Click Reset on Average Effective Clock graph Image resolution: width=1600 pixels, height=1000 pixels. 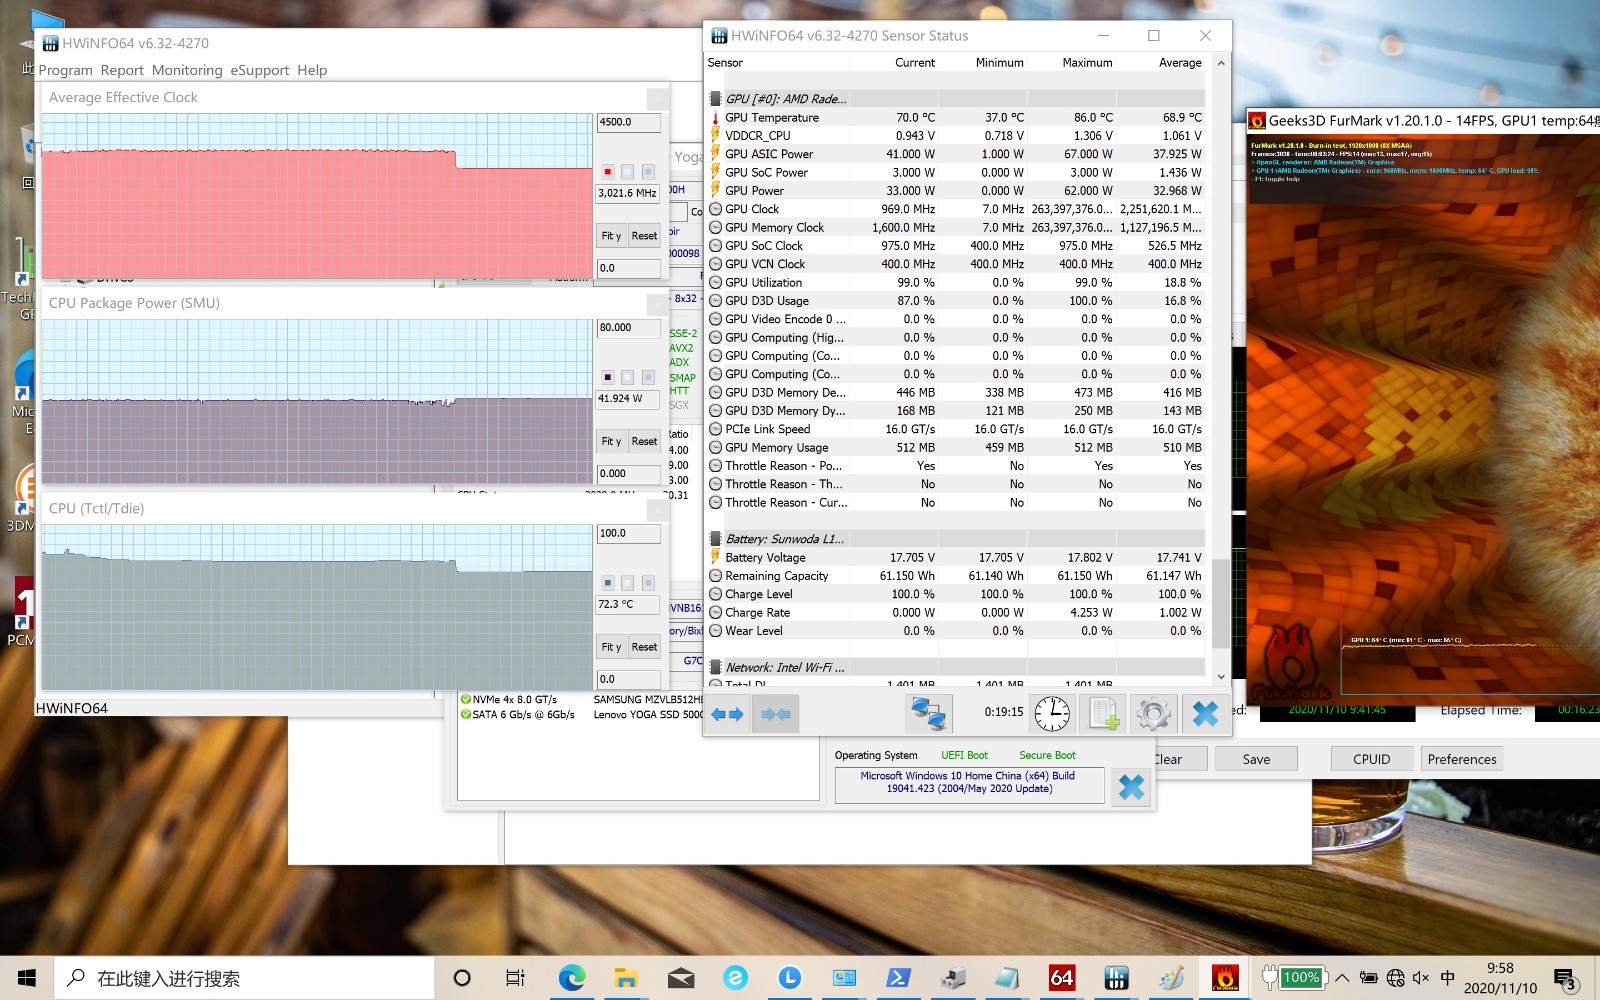pyautogui.click(x=644, y=236)
